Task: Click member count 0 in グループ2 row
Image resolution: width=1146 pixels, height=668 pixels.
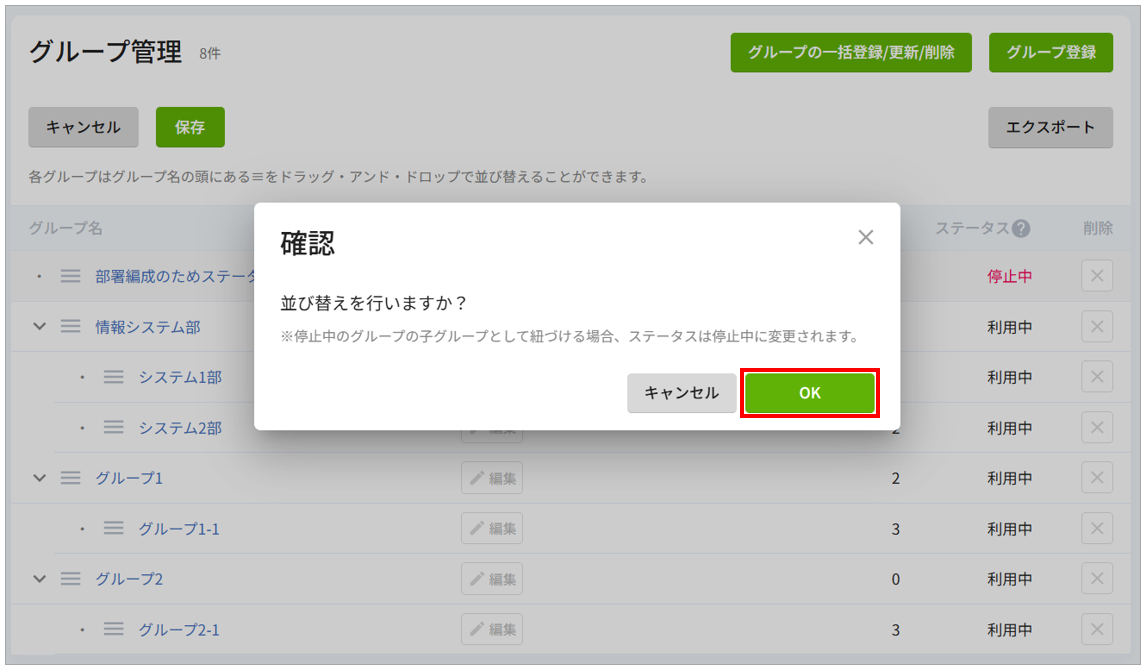Action: point(895,580)
